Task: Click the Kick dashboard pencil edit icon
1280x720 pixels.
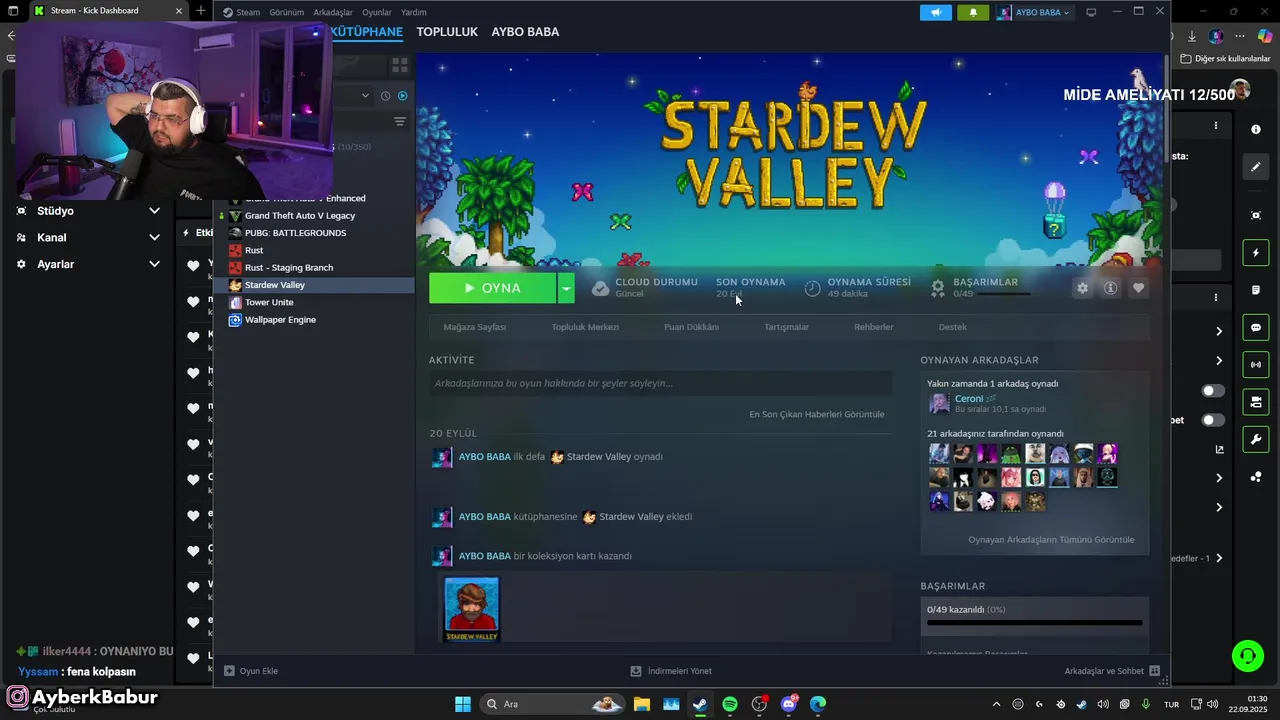Action: click(x=1256, y=167)
